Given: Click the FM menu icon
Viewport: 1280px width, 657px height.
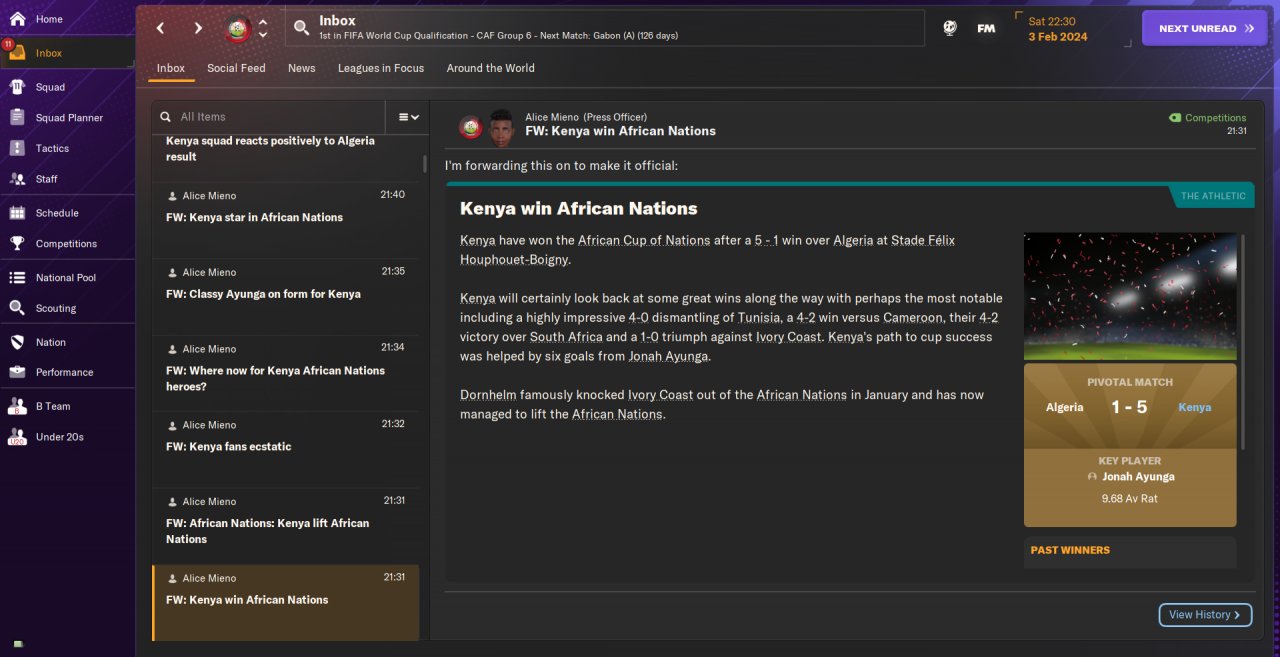Looking at the screenshot, I should [986, 28].
